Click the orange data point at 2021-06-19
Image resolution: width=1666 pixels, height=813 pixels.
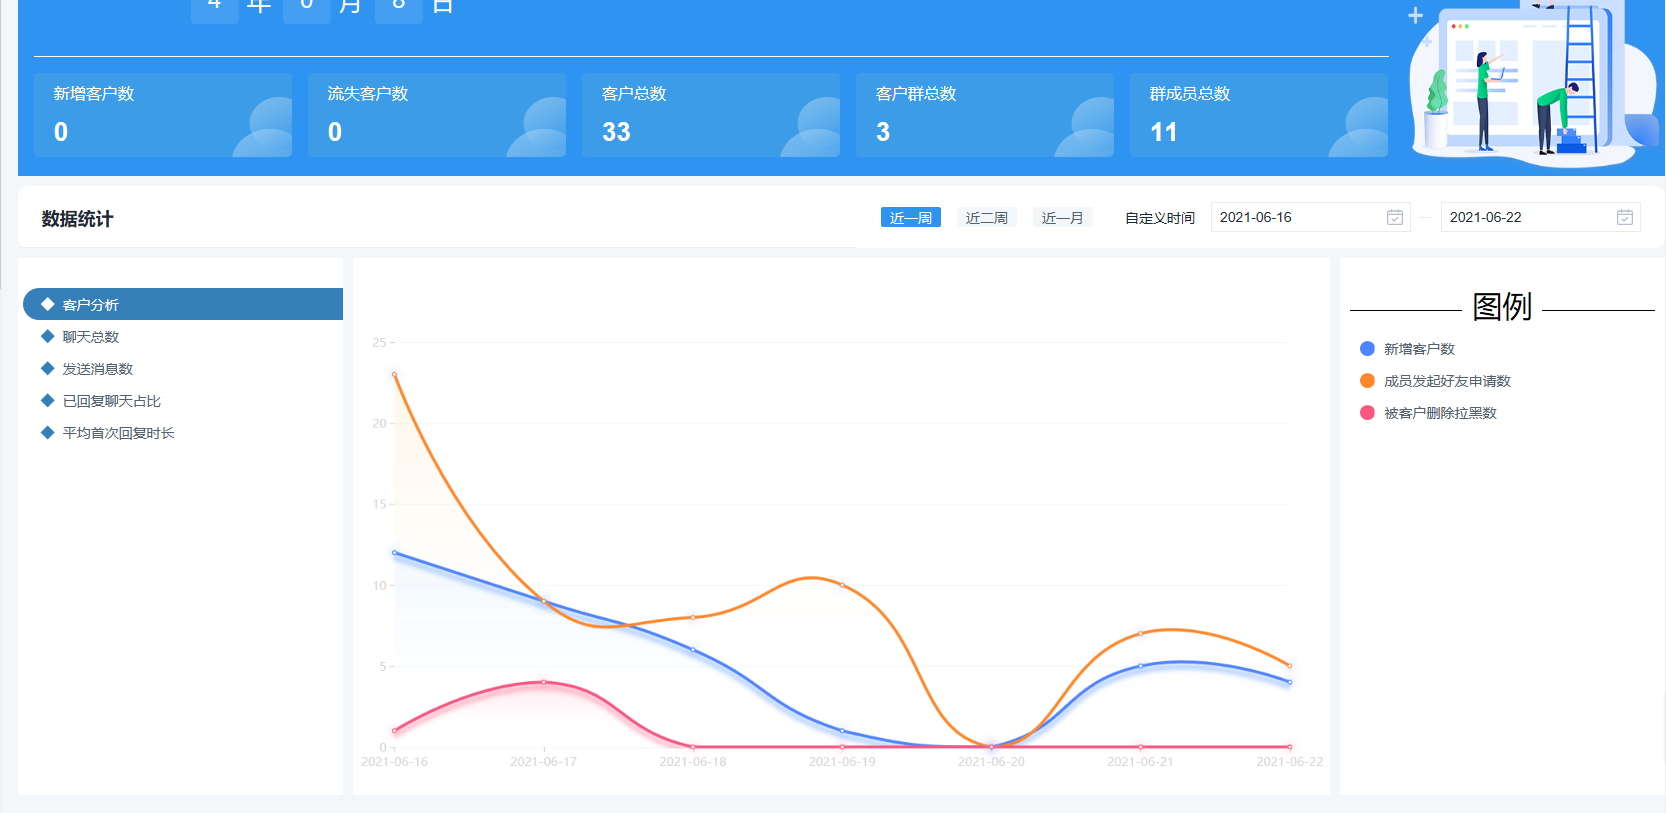(842, 585)
